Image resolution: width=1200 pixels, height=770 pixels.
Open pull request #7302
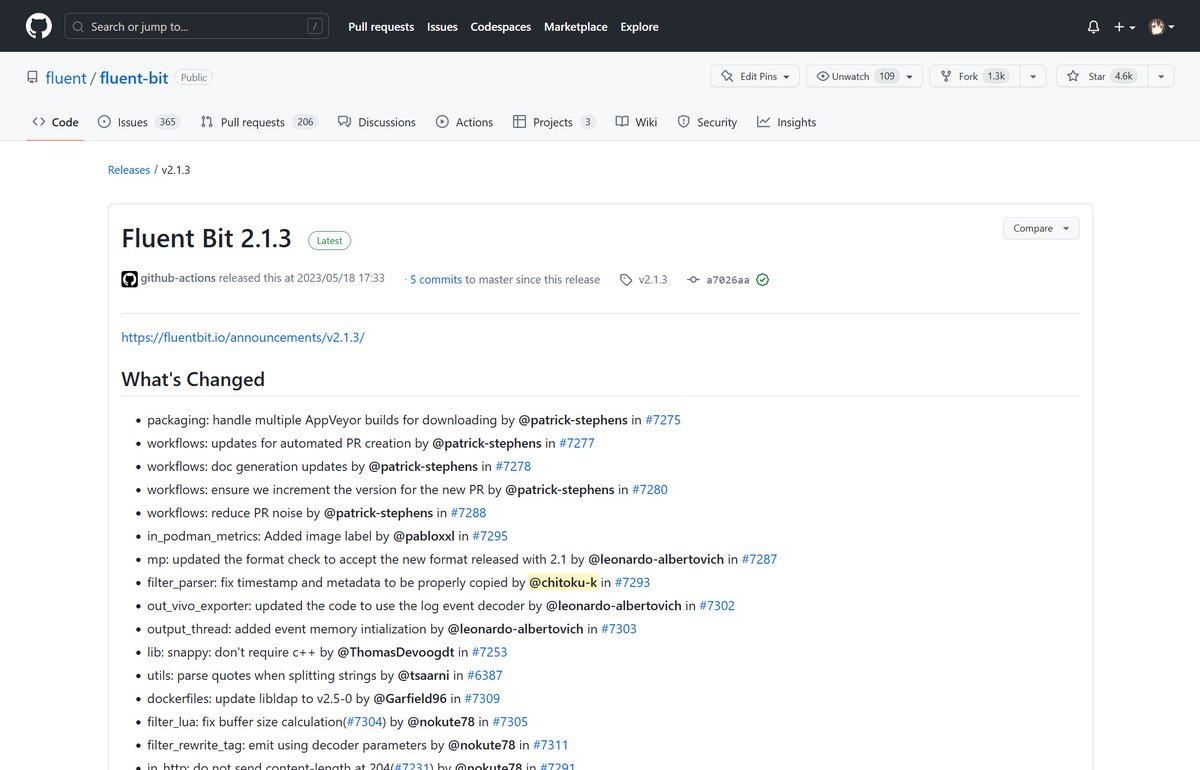717,605
